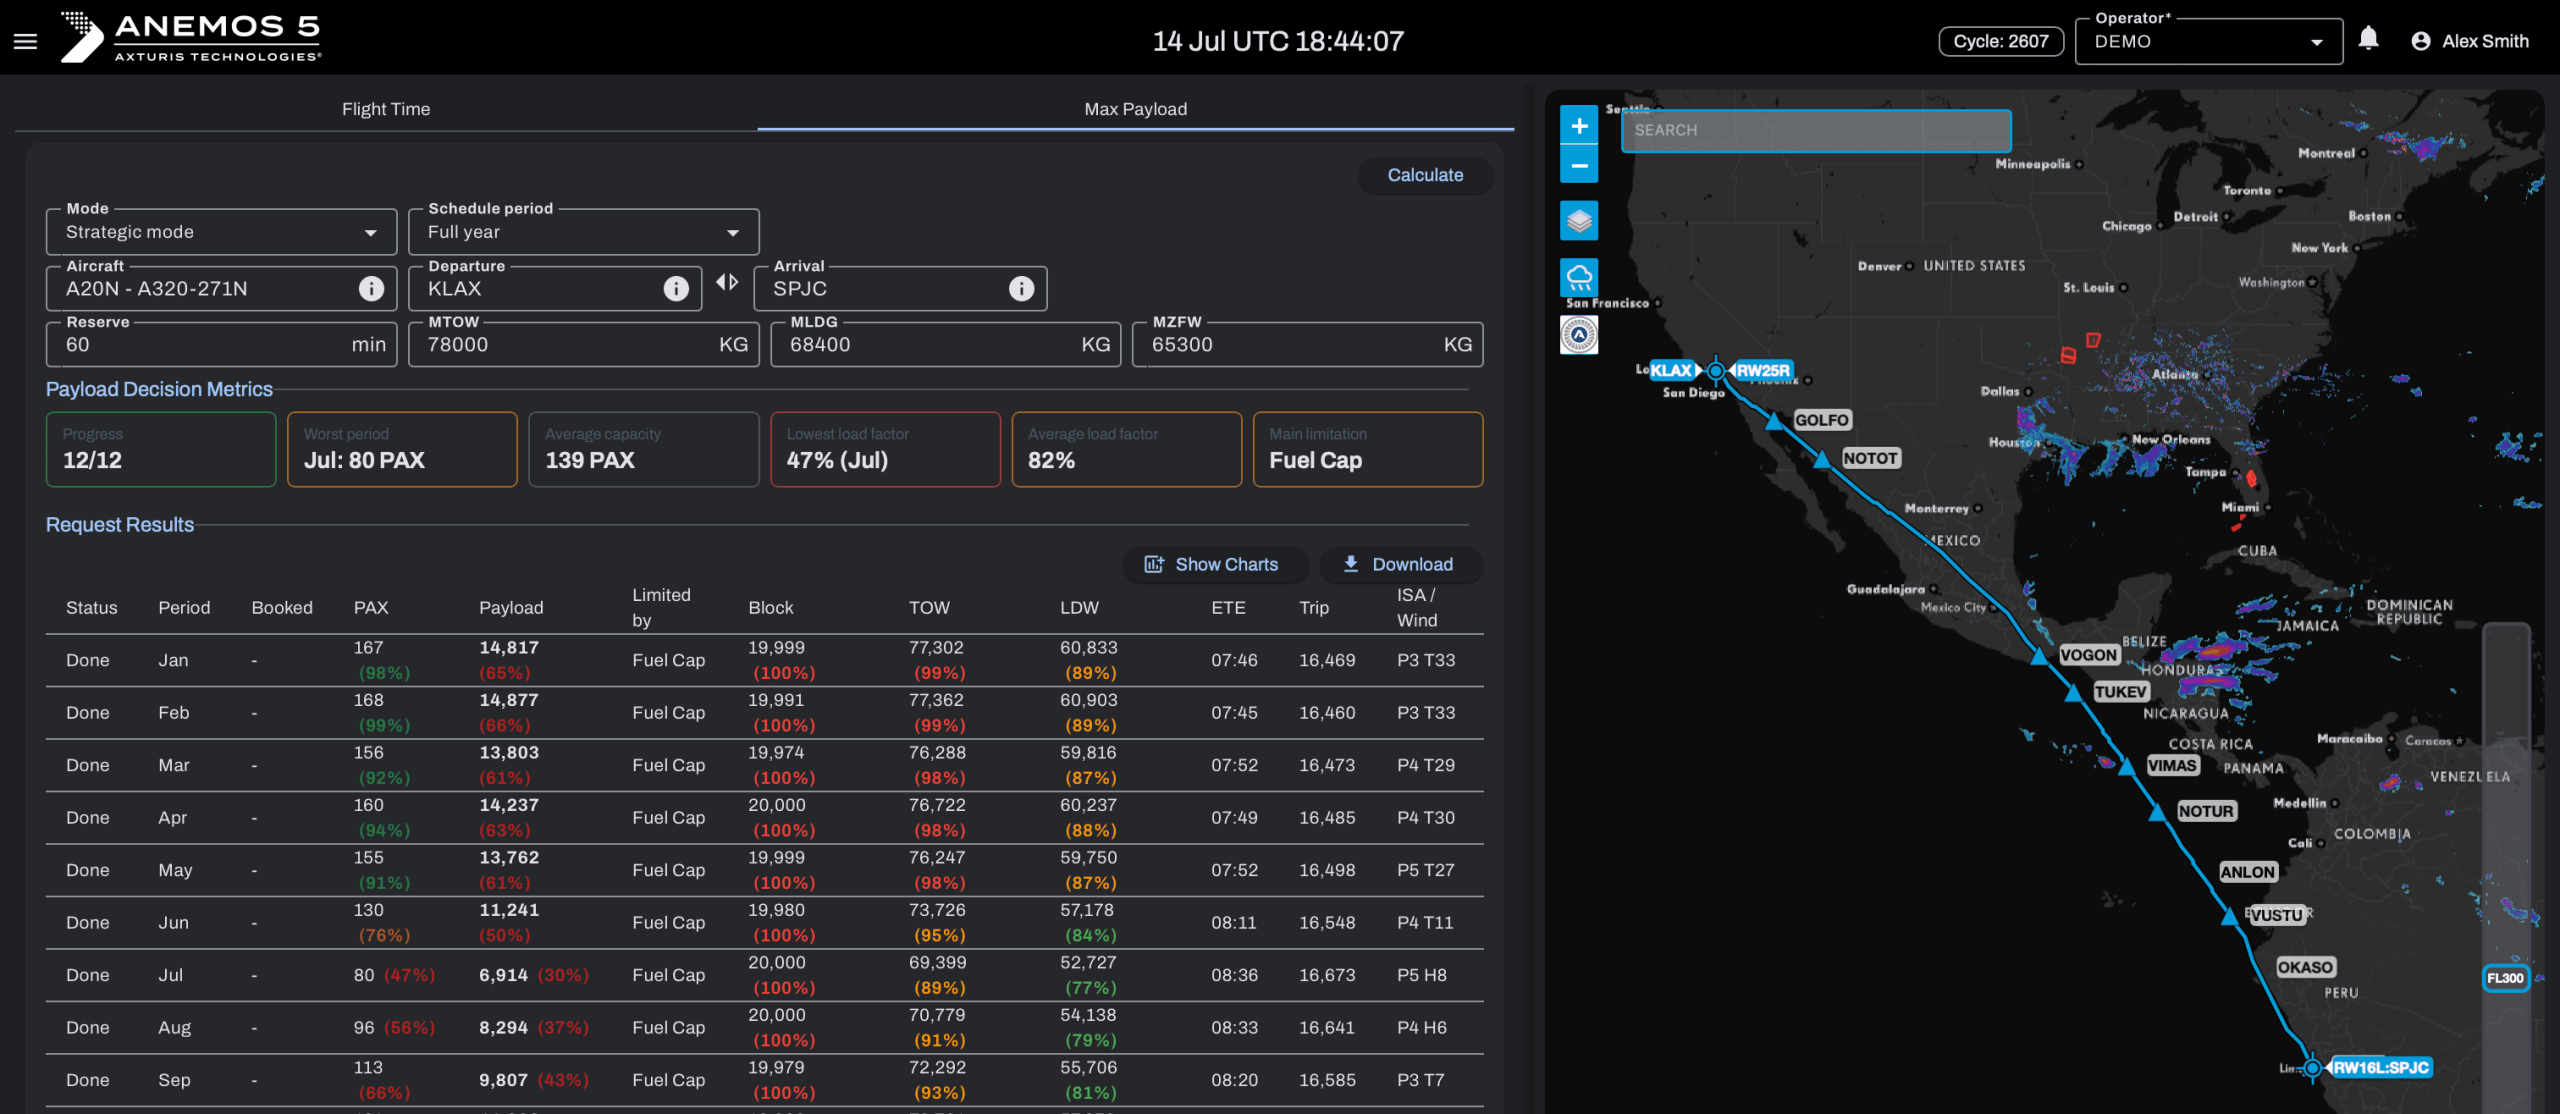Adjust the FL300 flight level slider
Image resolution: width=2560 pixels, height=1114 pixels.
[2505, 978]
